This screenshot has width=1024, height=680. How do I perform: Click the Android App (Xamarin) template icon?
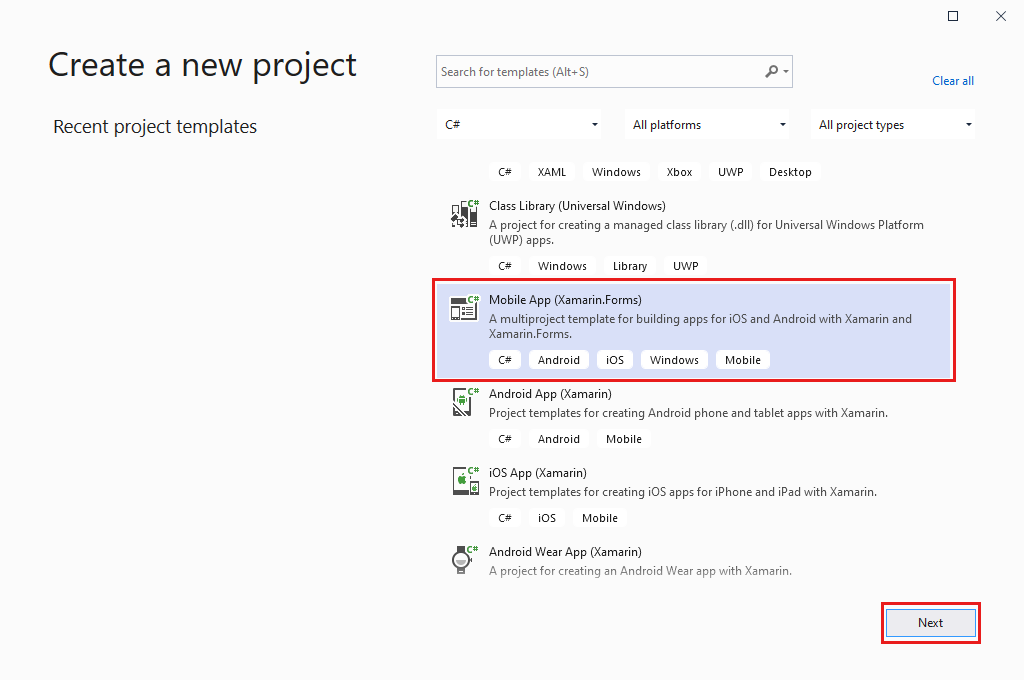click(465, 402)
